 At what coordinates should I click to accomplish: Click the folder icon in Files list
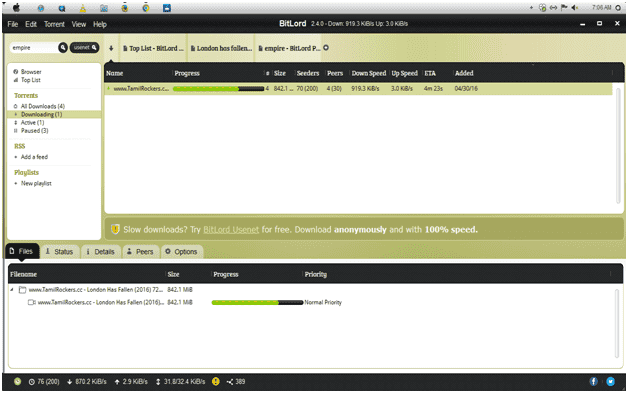coord(22,290)
